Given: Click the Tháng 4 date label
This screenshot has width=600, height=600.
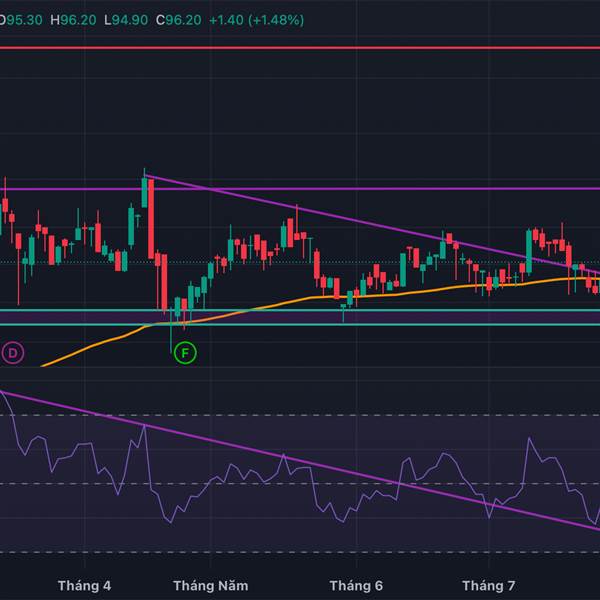Looking at the screenshot, I should coord(84,585).
